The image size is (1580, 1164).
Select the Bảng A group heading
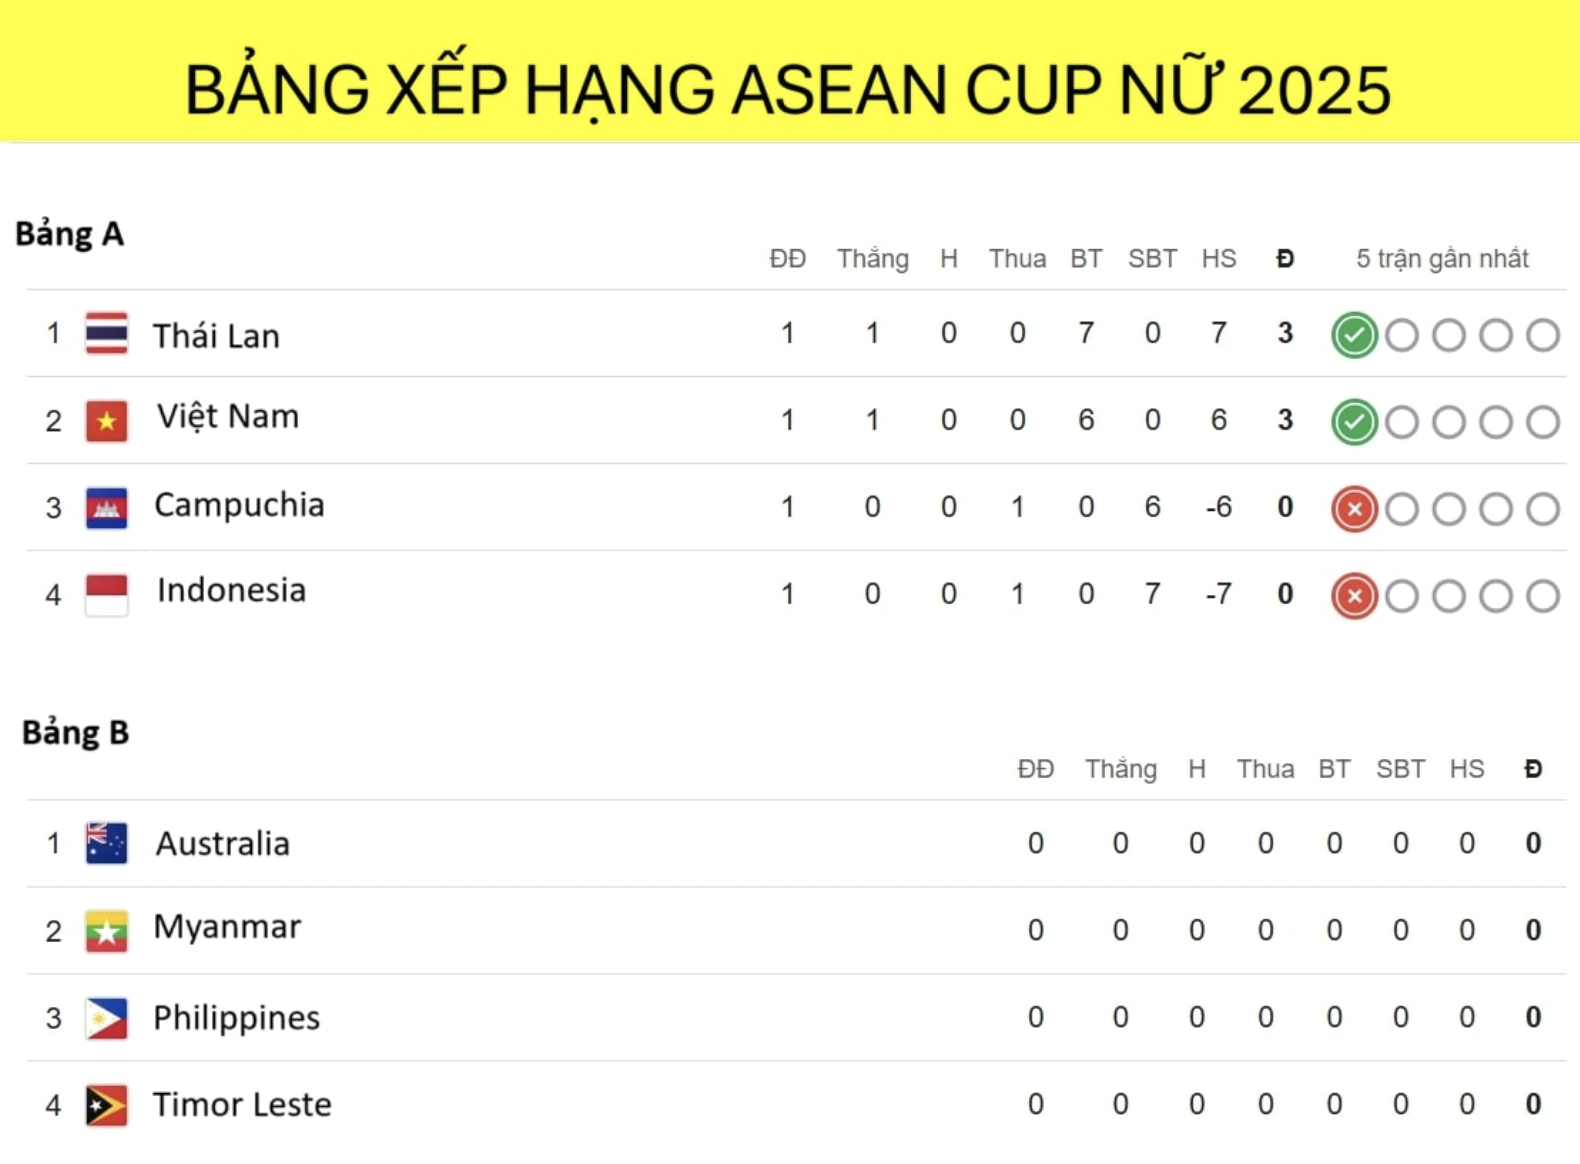(69, 235)
